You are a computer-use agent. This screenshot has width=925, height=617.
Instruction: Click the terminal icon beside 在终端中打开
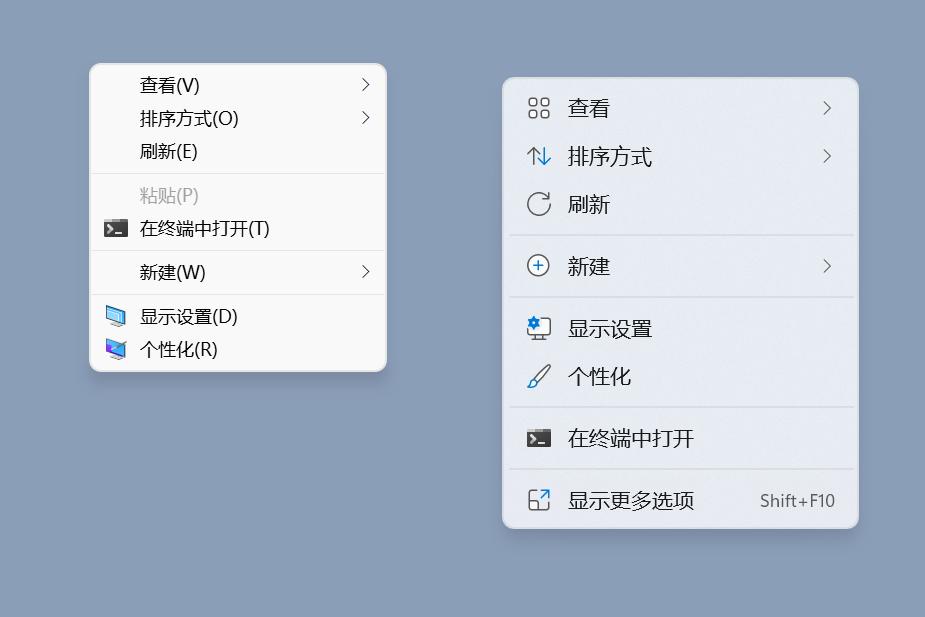click(538, 438)
